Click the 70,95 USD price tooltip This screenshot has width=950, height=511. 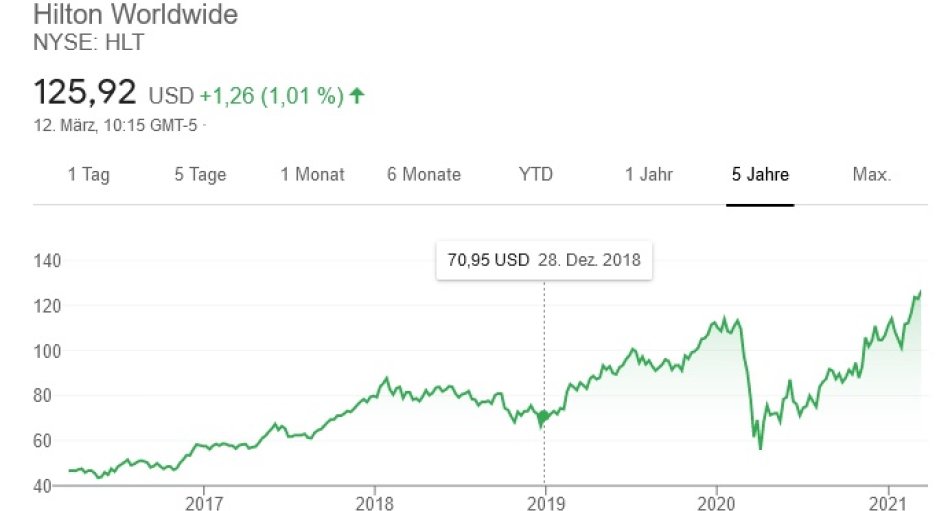(544, 260)
